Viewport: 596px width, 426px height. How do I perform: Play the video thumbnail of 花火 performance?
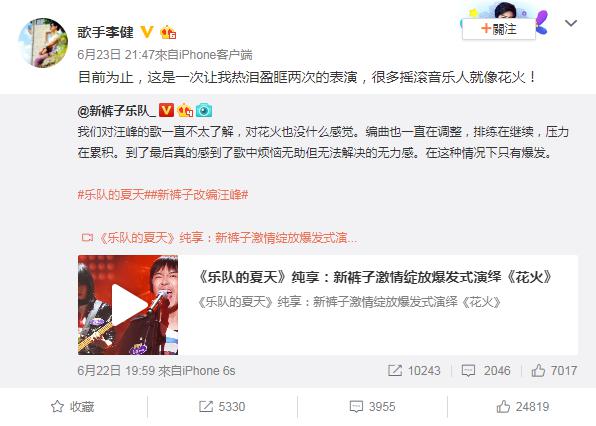tap(128, 305)
